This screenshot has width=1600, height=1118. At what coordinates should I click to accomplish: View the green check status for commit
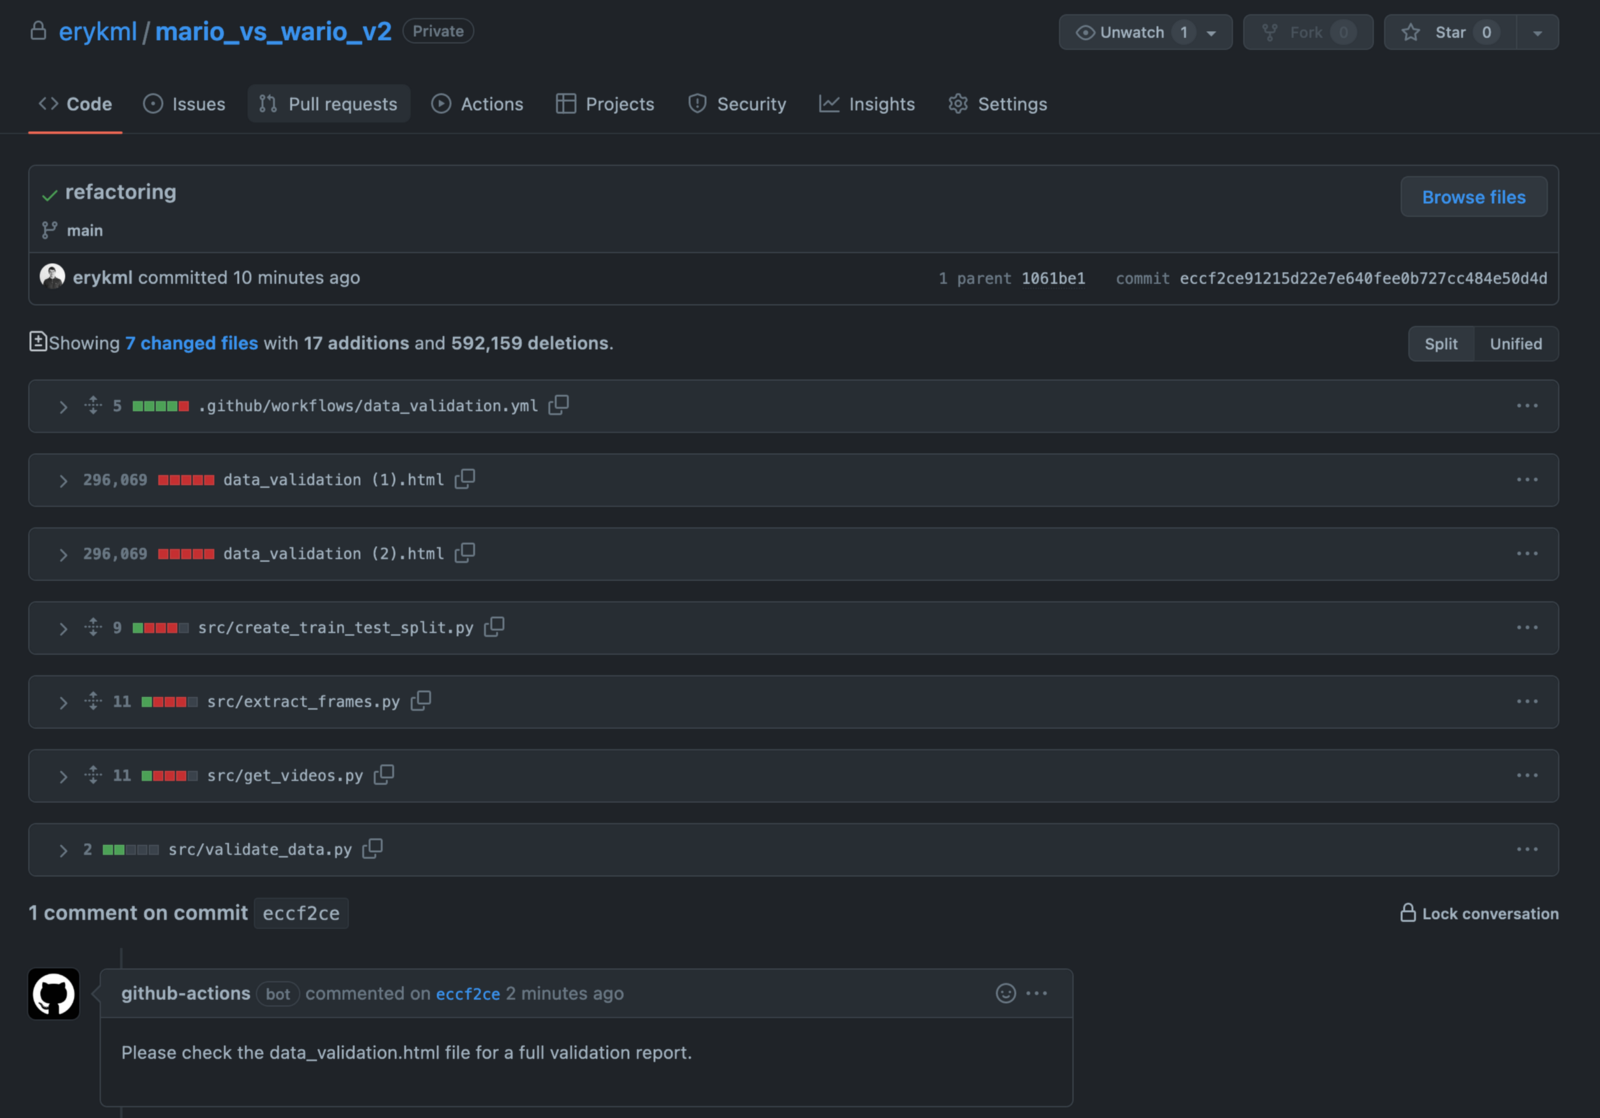[50, 194]
